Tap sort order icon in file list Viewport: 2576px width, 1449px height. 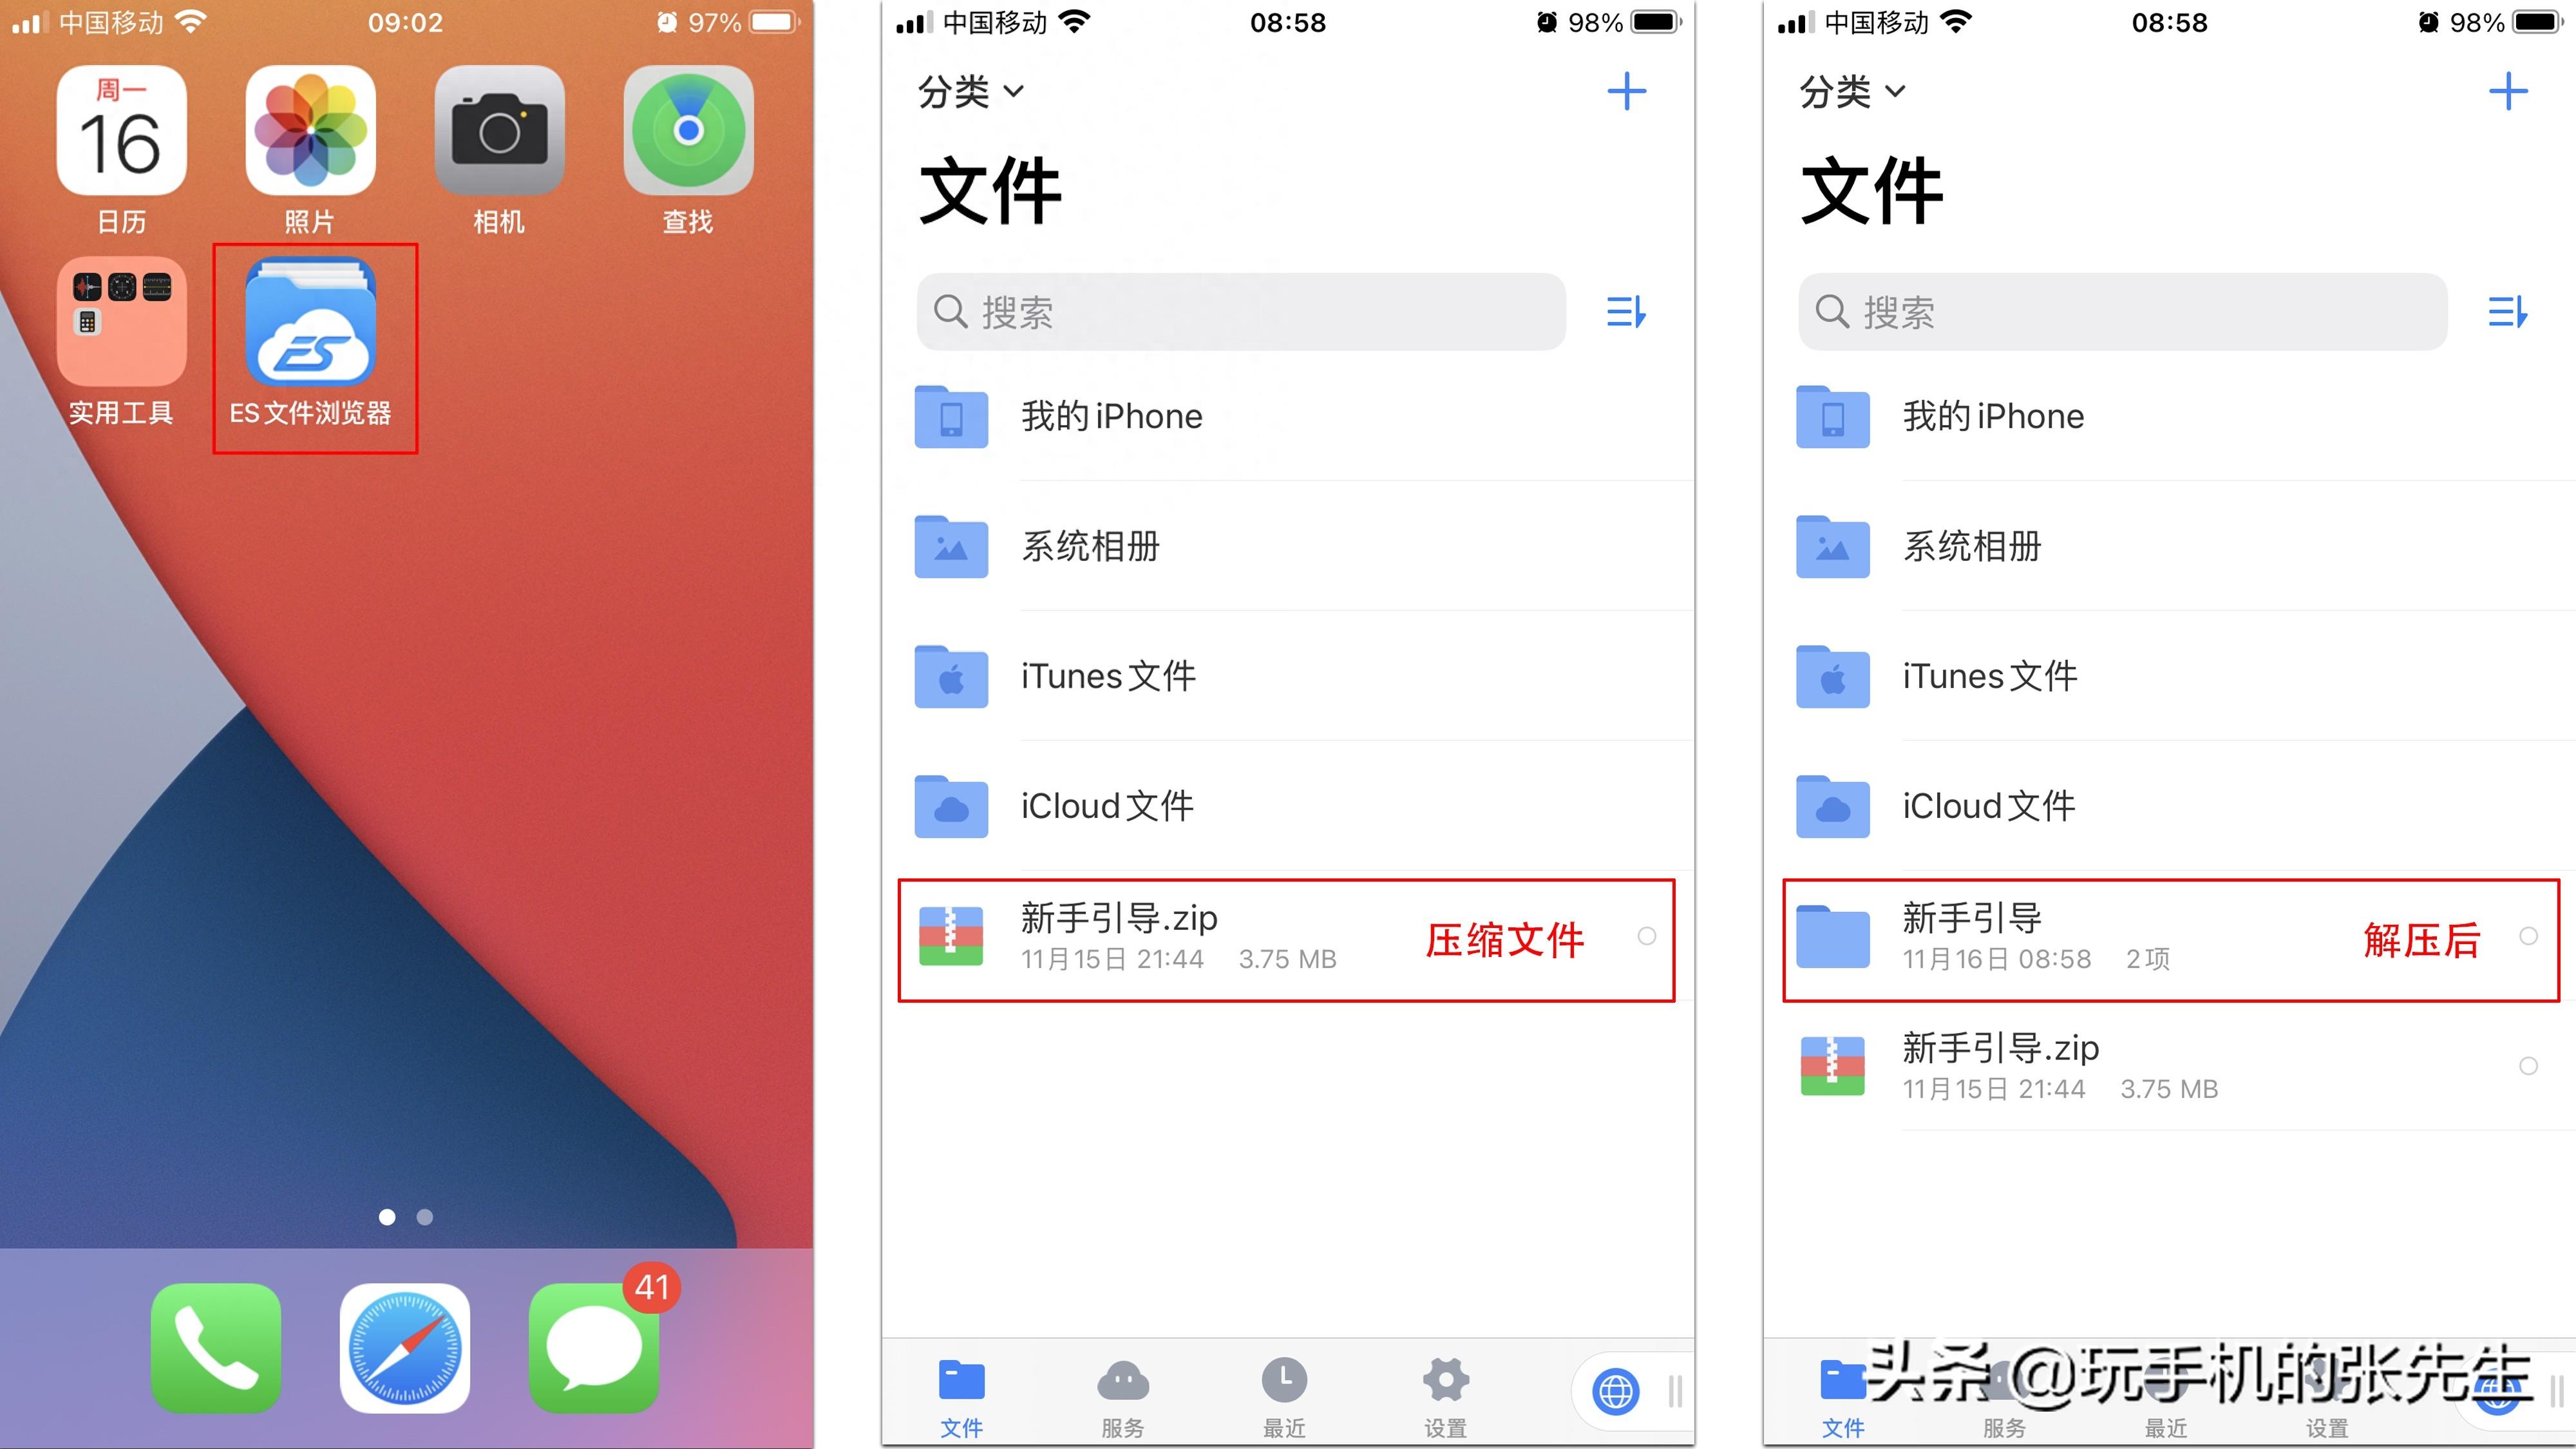click(1624, 312)
